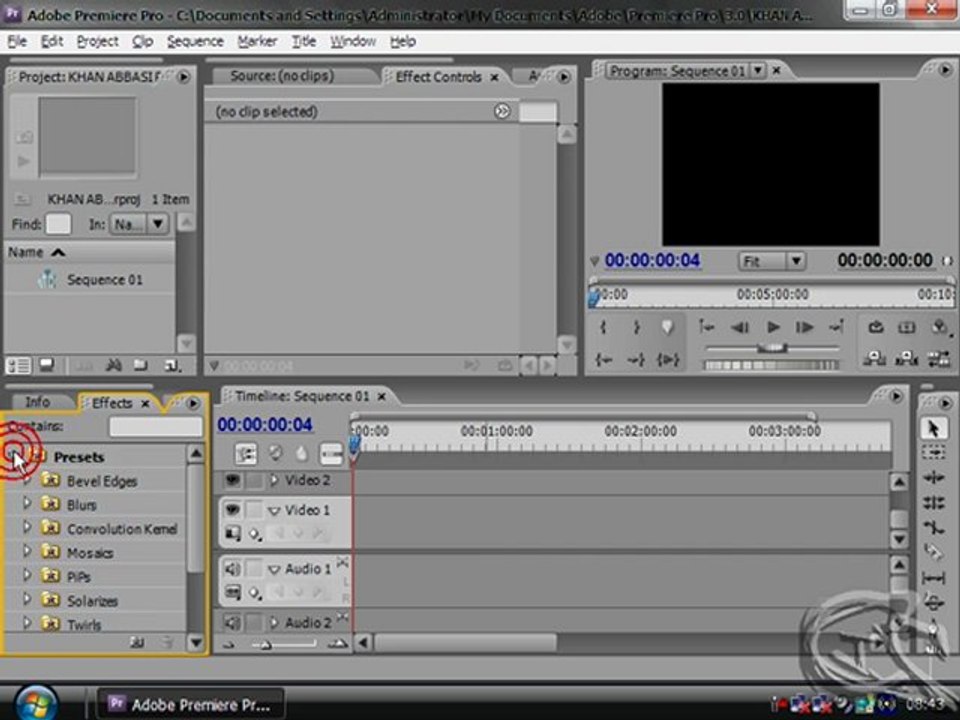Toggle Video 2 track eye visibility

(232, 480)
